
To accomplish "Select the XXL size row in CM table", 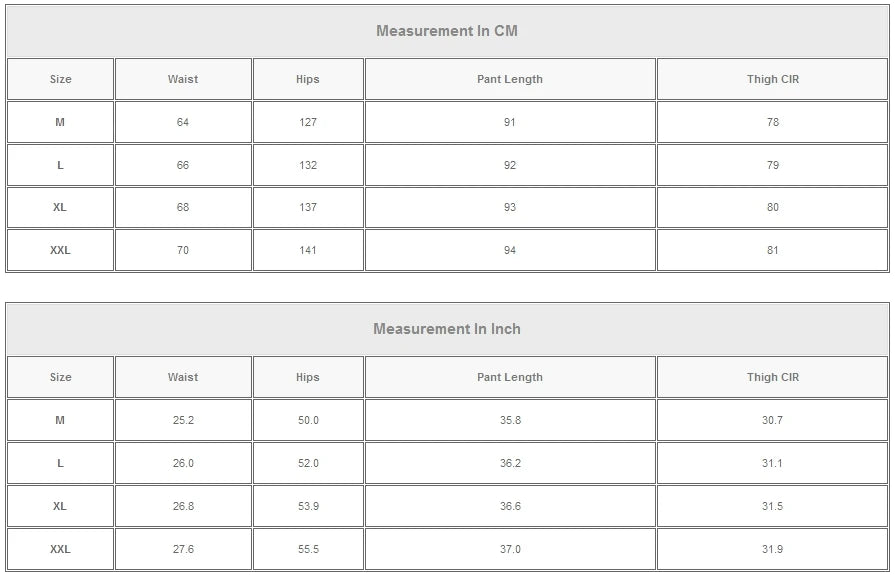I will [60, 250].
